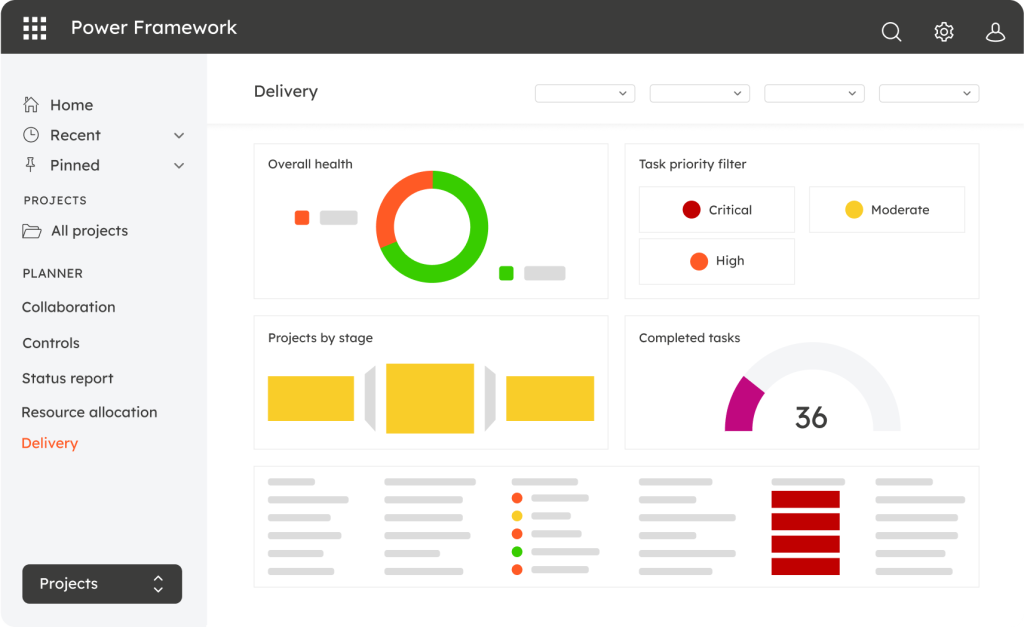The image size is (1024, 627).
Task: Click the All projects folder icon
Action: pos(32,231)
